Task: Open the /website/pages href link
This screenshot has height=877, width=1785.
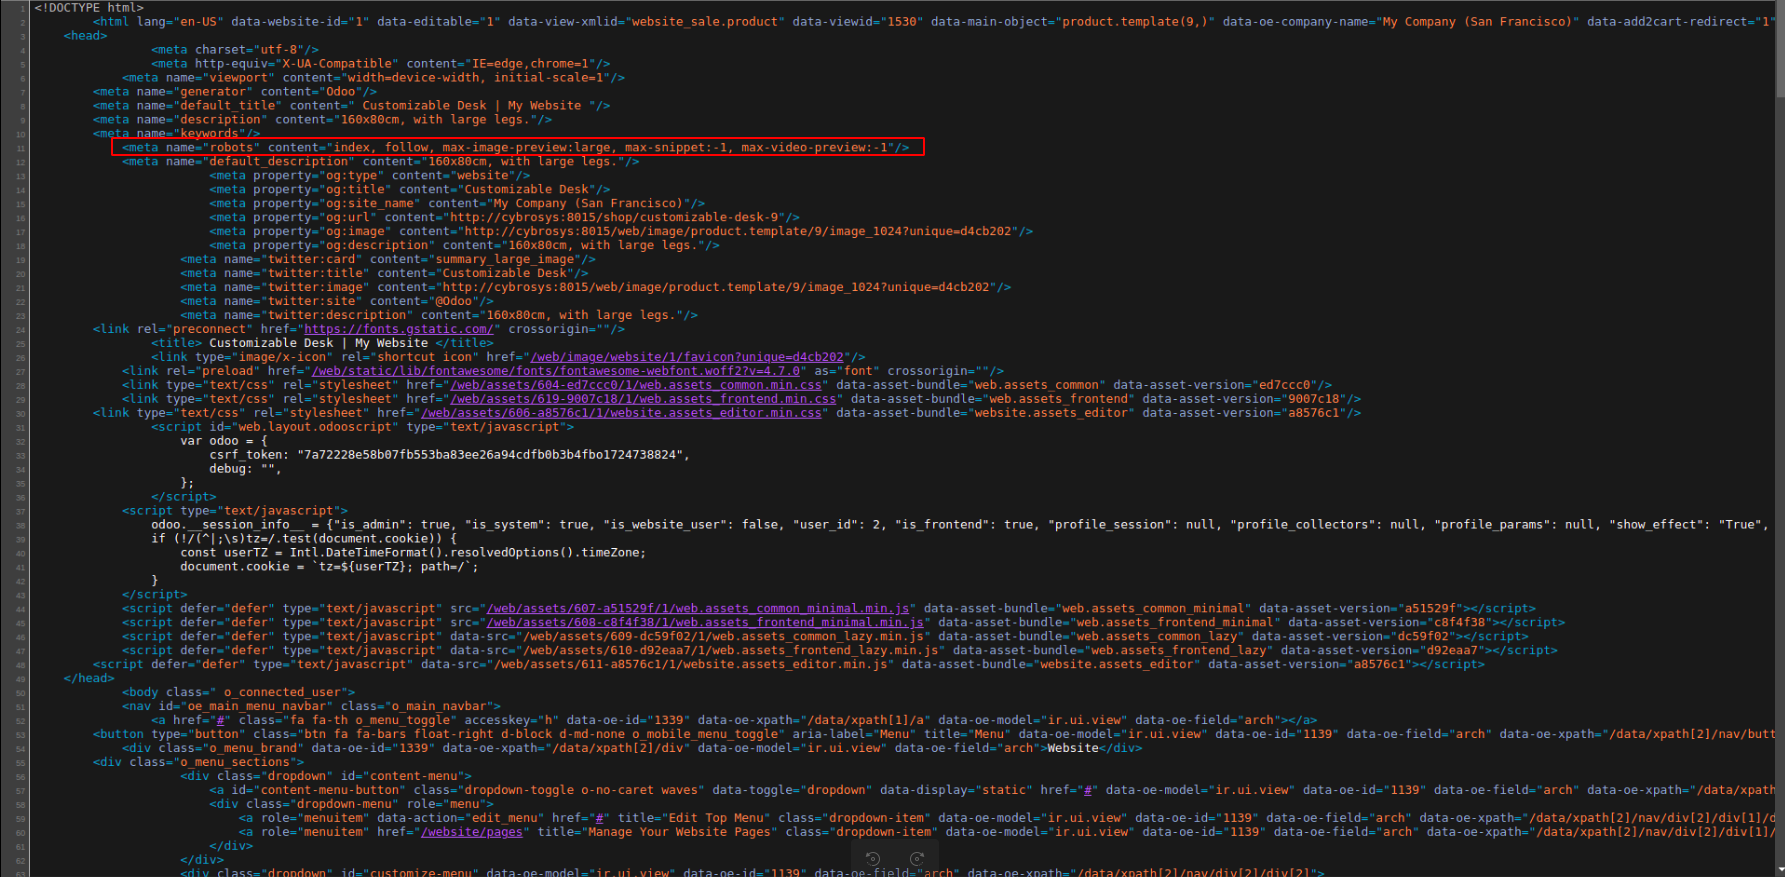Action: (x=472, y=832)
